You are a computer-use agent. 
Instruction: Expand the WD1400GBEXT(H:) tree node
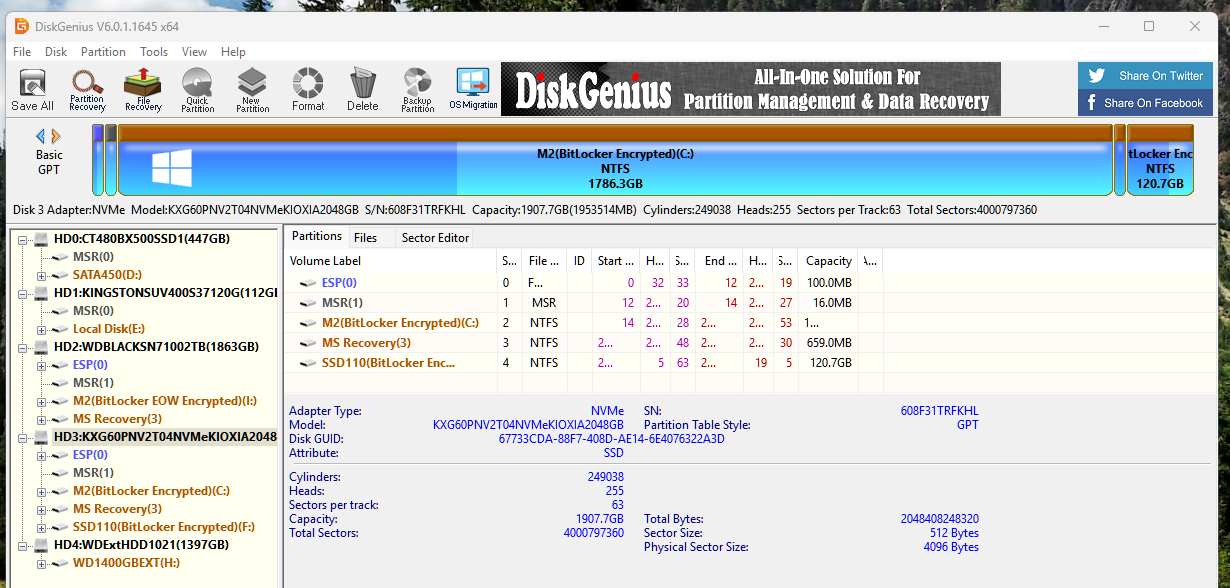tap(41, 563)
